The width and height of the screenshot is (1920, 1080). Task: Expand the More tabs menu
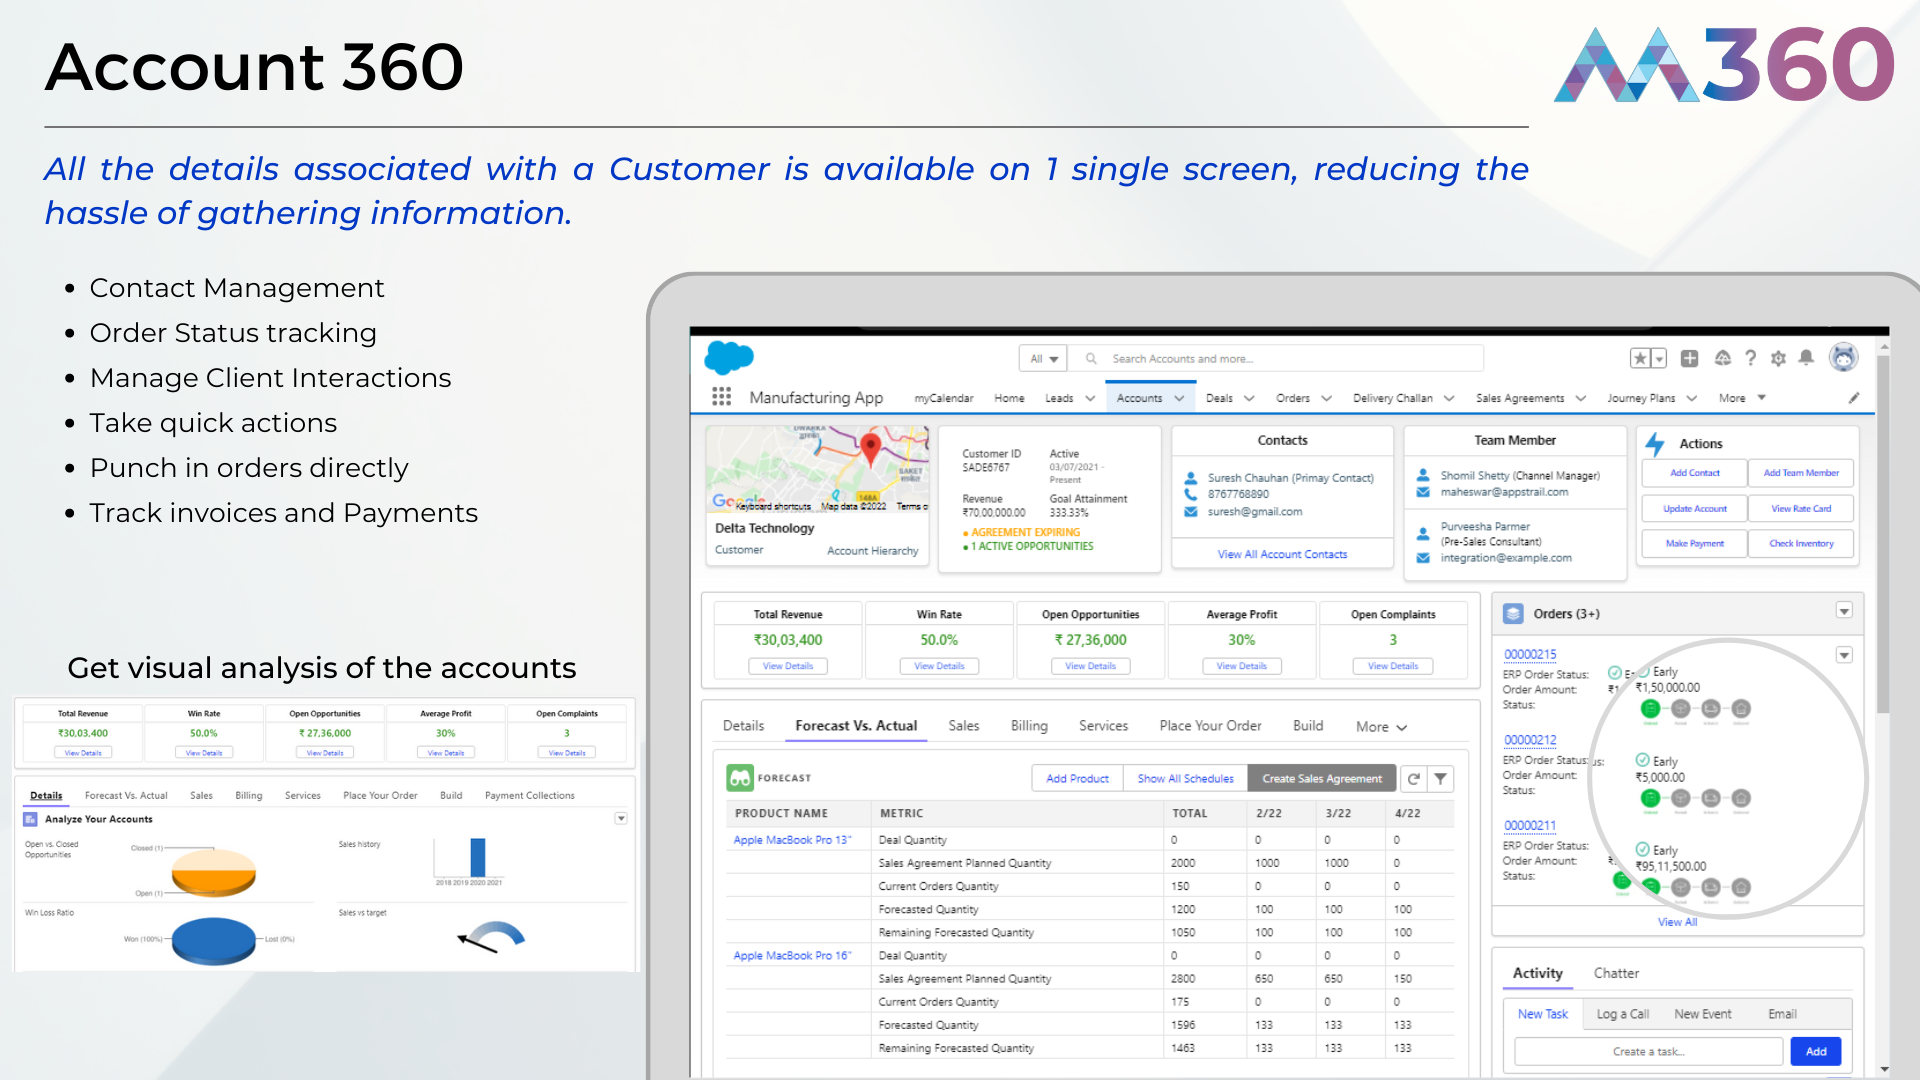pos(1382,727)
